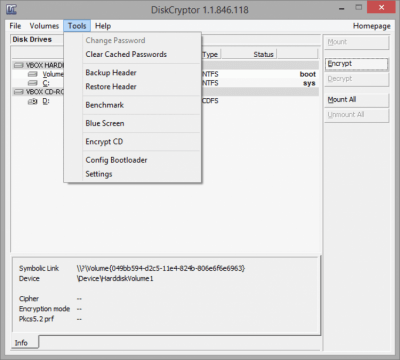This screenshot has width=400, height=360.
Task: Visit the Homepage link
Action: 371,26
